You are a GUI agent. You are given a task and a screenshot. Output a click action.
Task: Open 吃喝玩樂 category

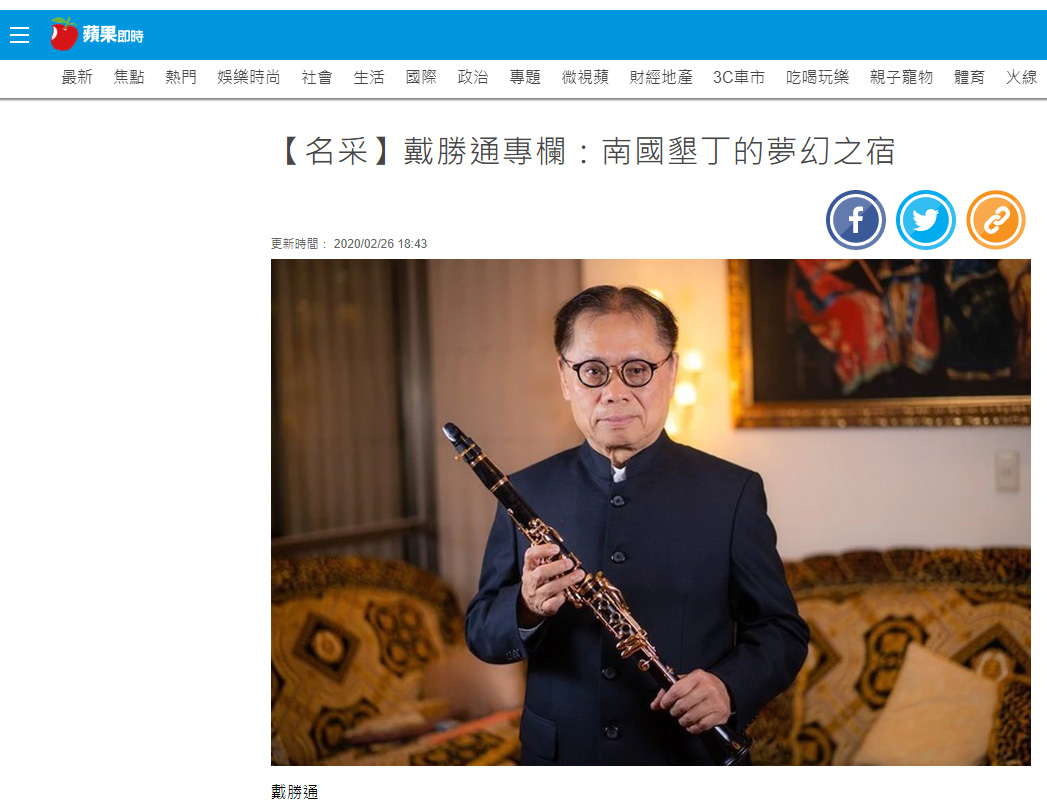(x=817, y=77)
